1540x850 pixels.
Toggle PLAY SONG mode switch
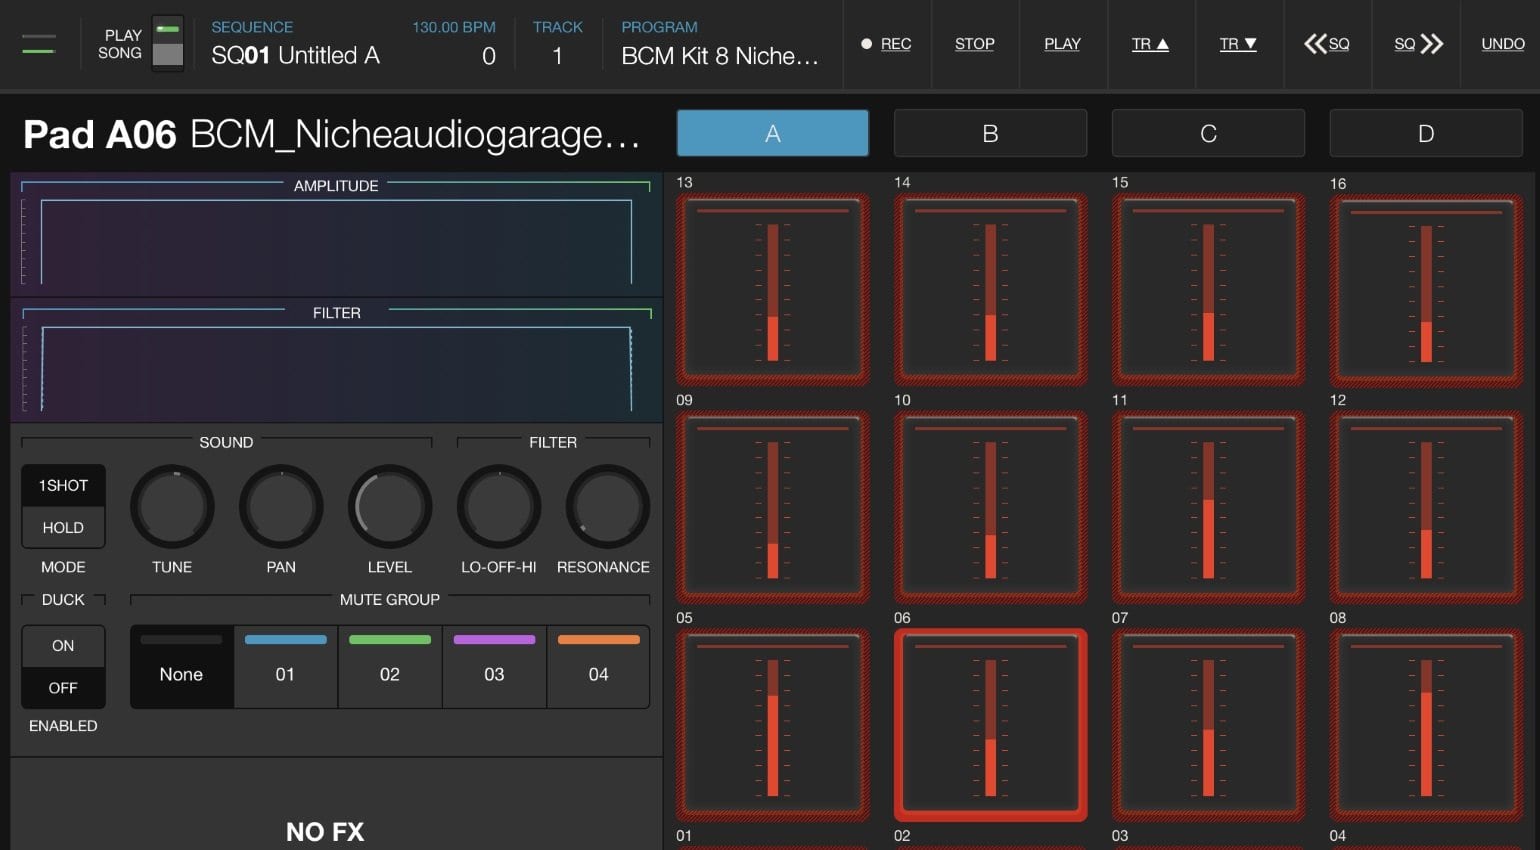(x=166, y=44)
